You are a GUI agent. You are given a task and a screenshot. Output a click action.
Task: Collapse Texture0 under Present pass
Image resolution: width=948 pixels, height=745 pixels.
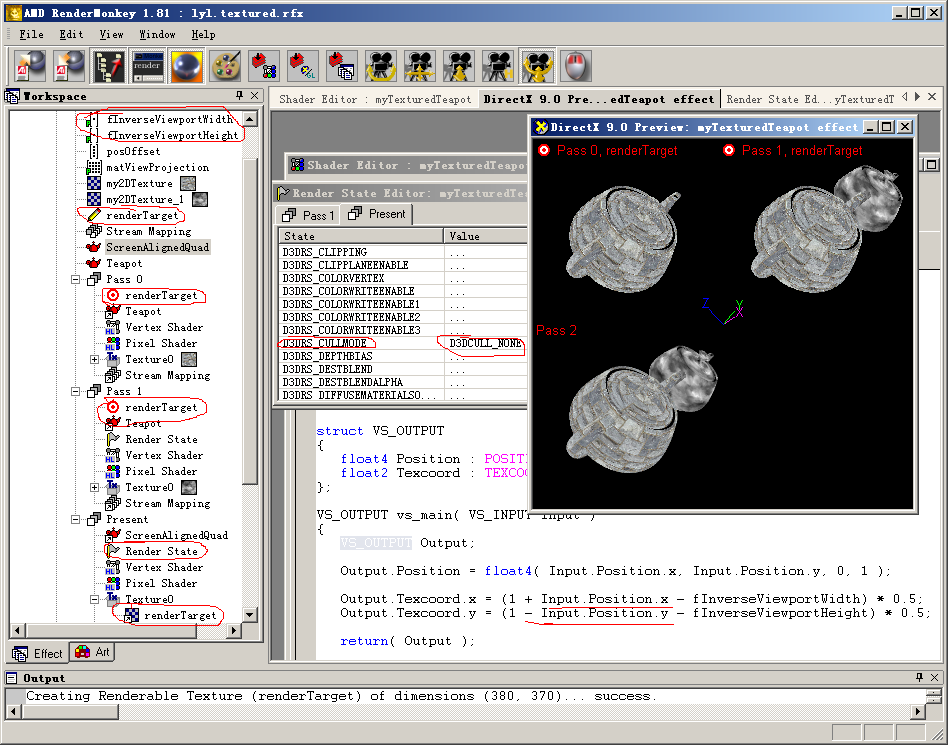pyautogui.click(x=94, y=599)
